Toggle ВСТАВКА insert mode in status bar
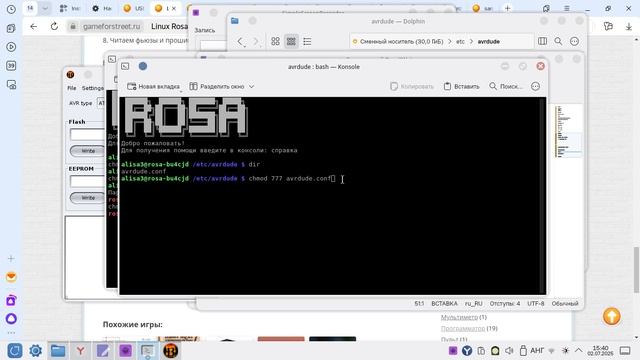The width and height of the screenshot is (640, 360). pos(444,304)
